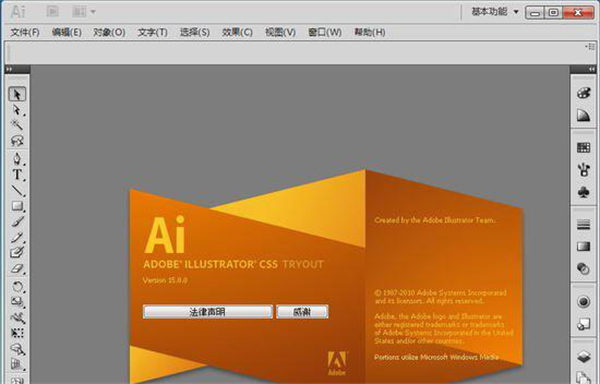Open the 选择(S) menu
Image resolution: width=600 pixels, height=384 pixels.
[x=195, y=32]
